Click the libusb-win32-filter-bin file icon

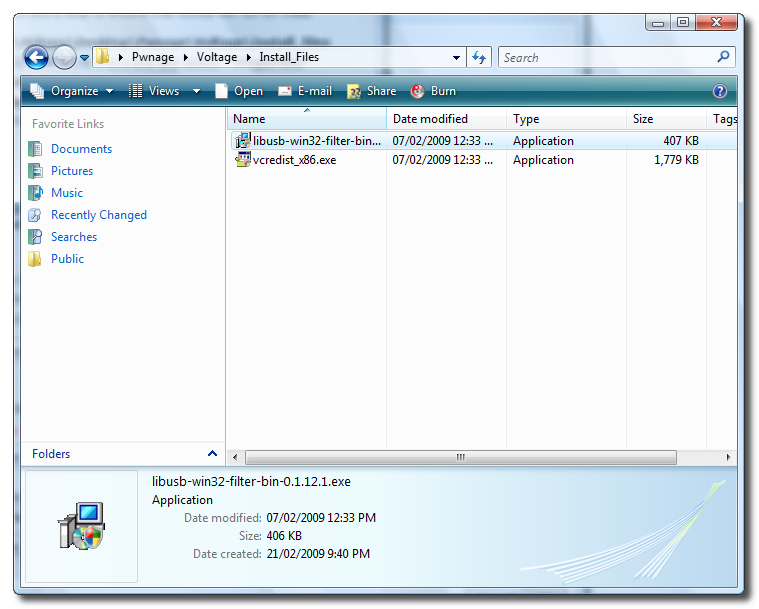242,141
